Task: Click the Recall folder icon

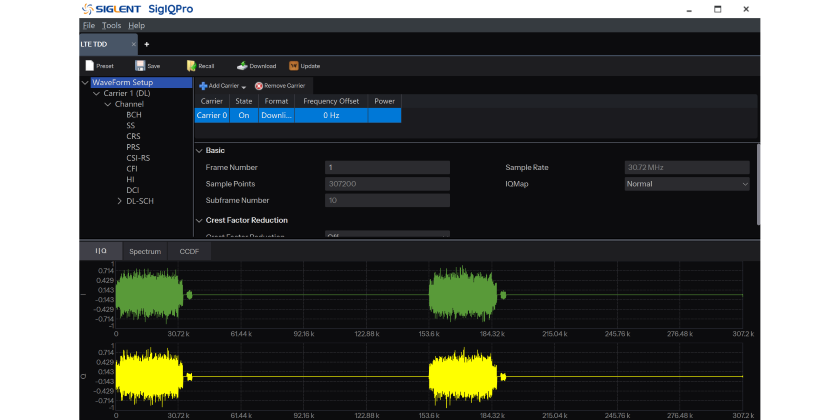Action: pos(191,66)
